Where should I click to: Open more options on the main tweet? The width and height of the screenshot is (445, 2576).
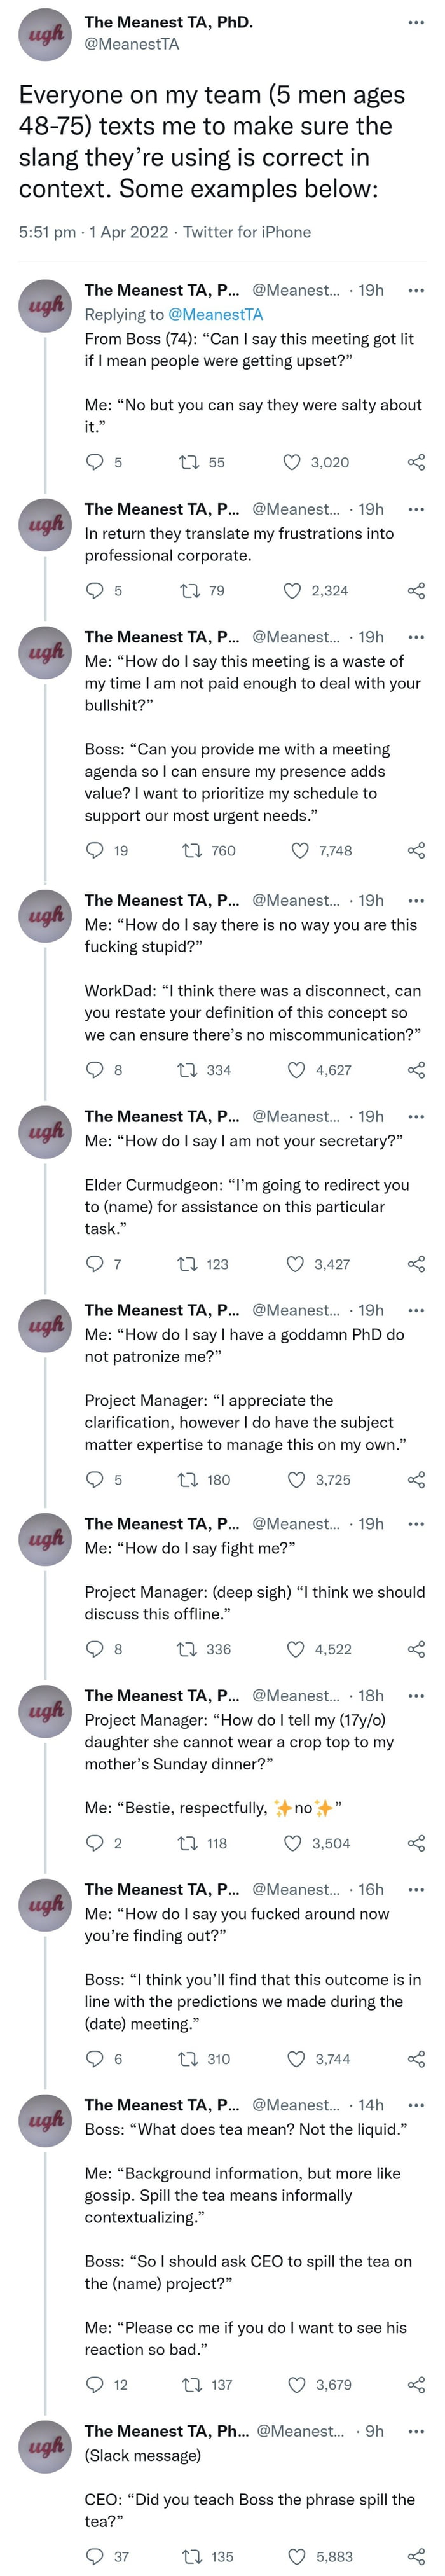point(416,22)
